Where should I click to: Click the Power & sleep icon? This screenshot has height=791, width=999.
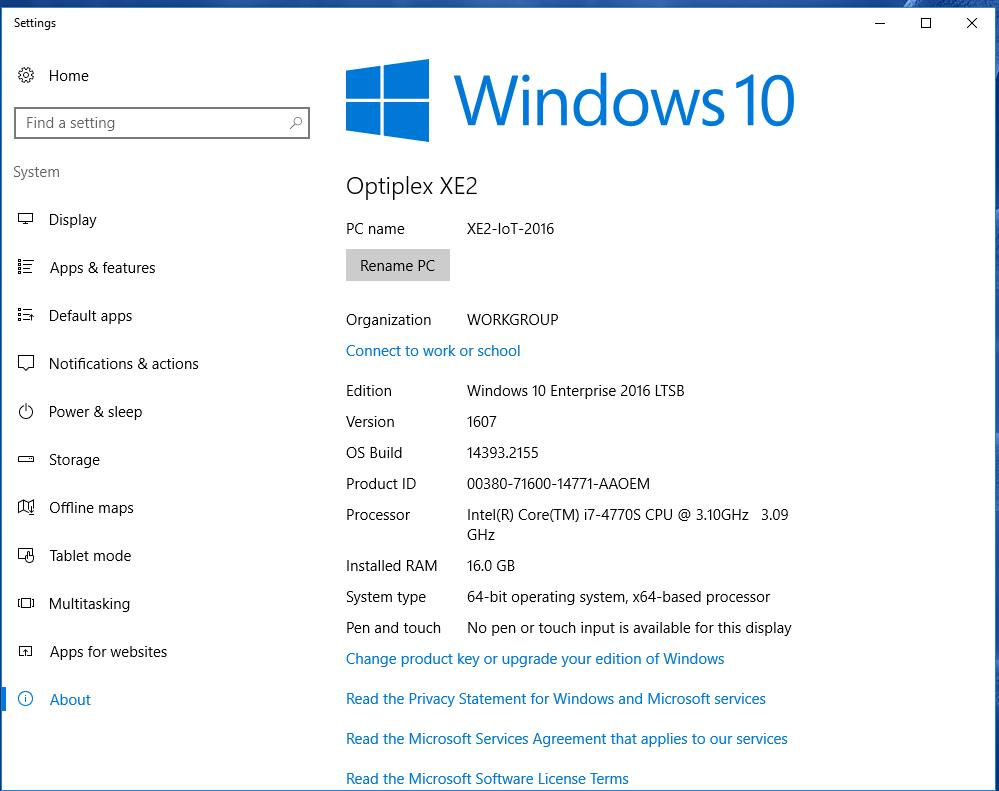25,411
